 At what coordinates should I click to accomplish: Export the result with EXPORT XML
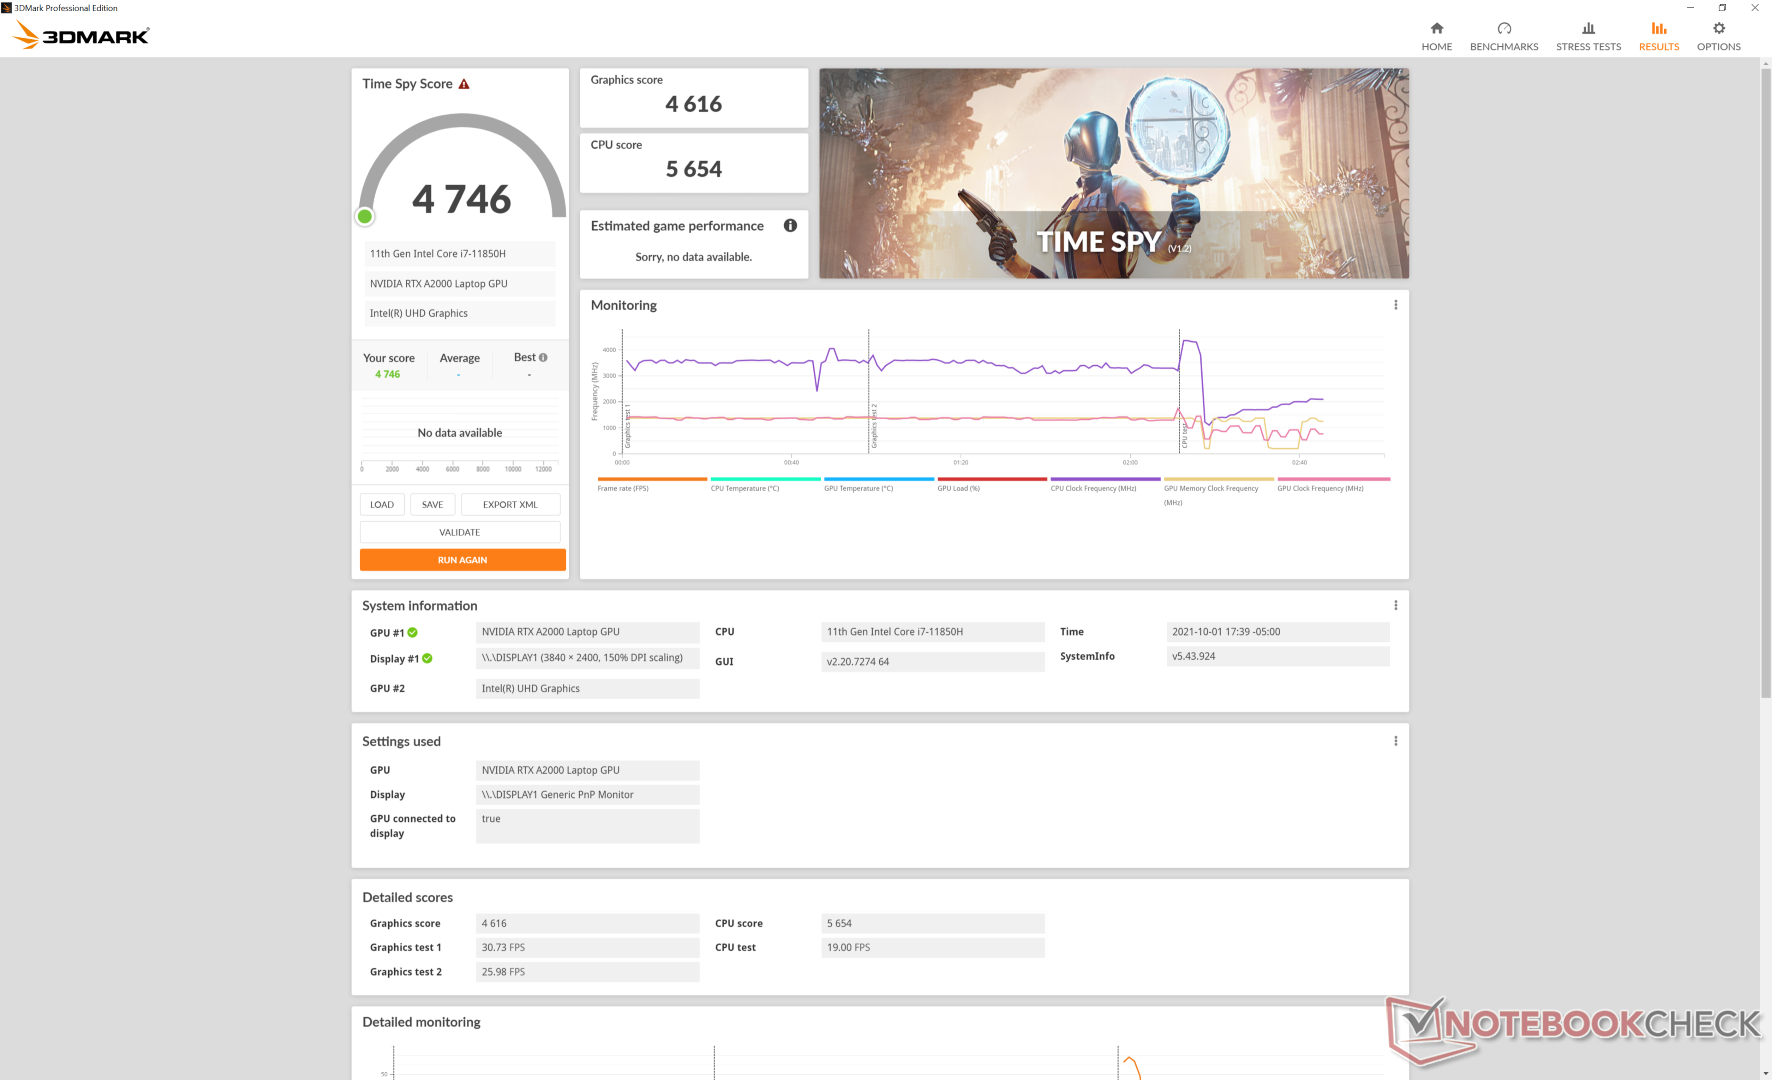[x=510, y=504]
